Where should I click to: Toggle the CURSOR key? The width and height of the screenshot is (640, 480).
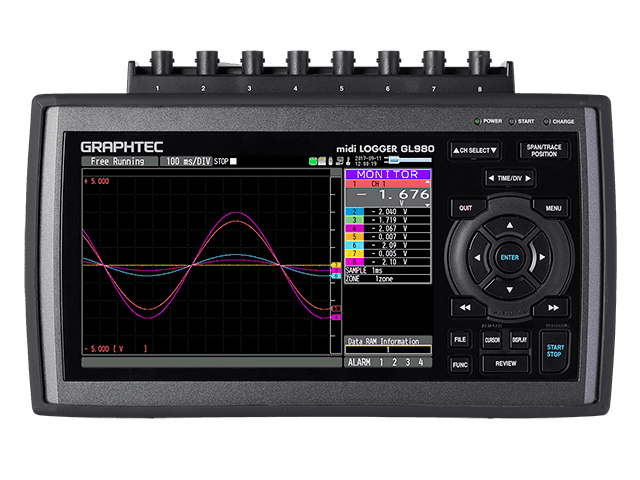point(492,340)
